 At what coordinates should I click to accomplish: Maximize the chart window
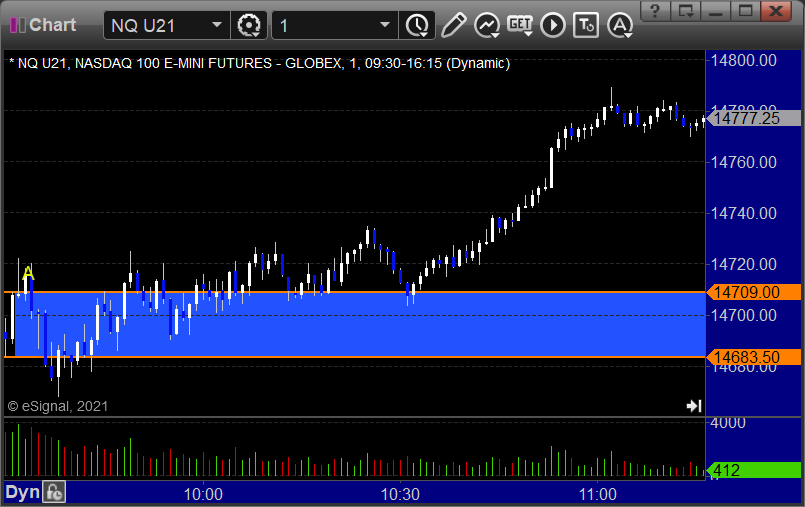point(745,10)
